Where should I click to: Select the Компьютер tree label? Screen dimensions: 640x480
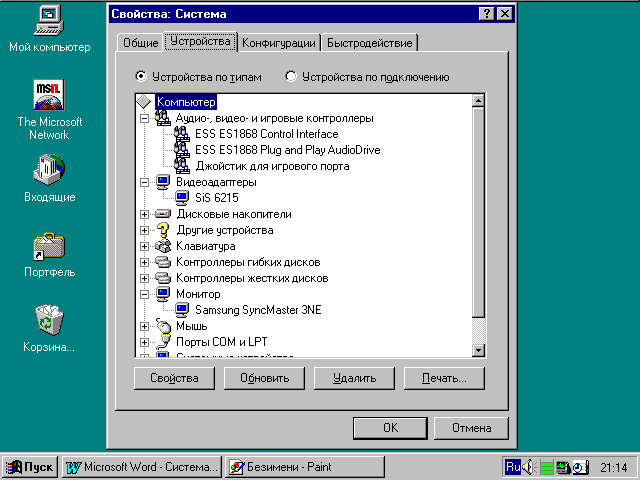(186, 102)
